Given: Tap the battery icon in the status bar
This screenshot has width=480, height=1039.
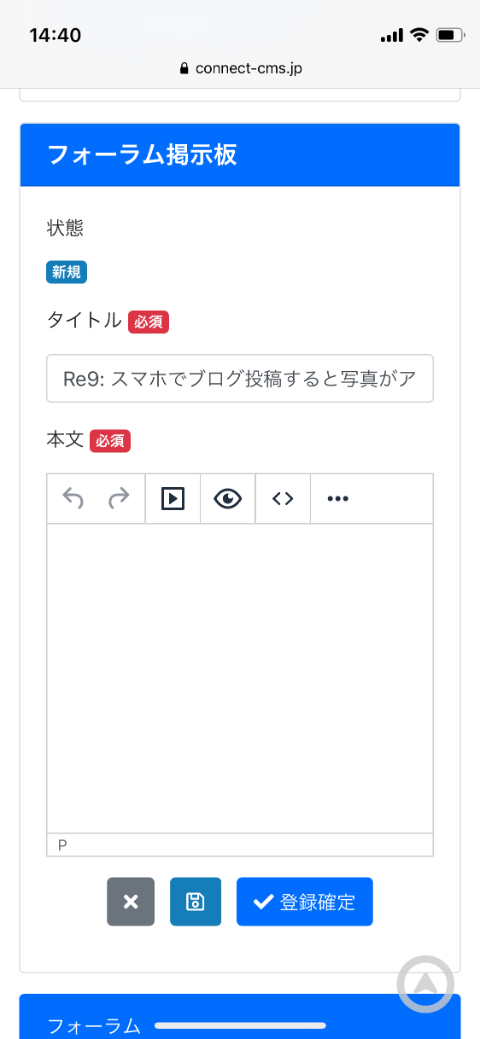Looking at the screenshot, I should (451, 34).
